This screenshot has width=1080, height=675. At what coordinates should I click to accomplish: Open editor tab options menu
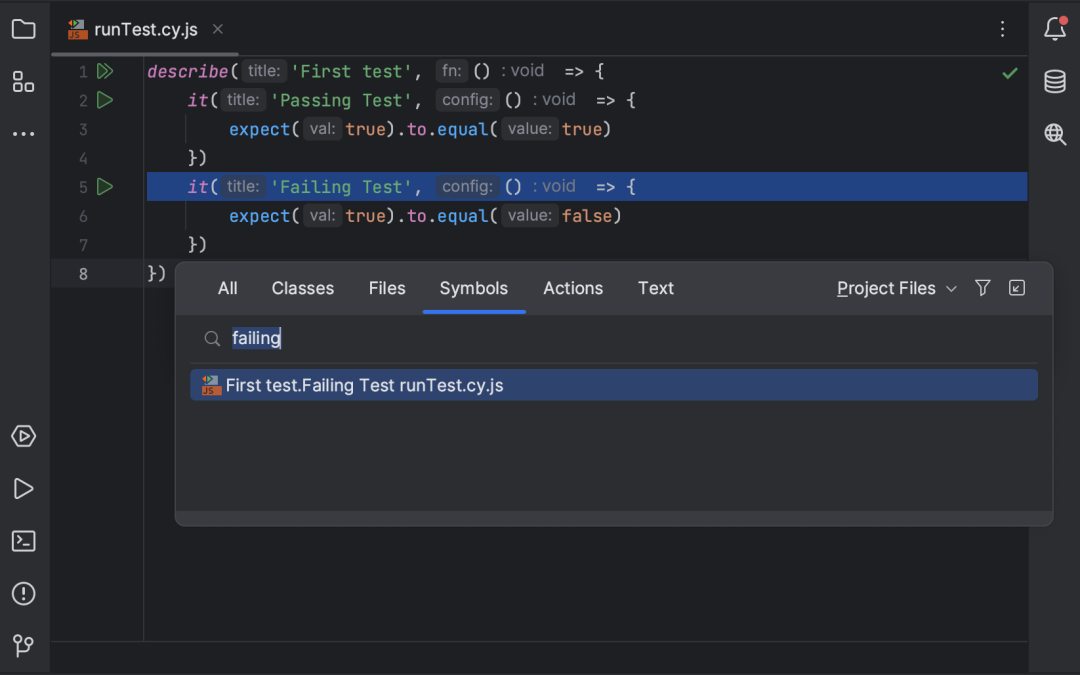point(1002,29)
